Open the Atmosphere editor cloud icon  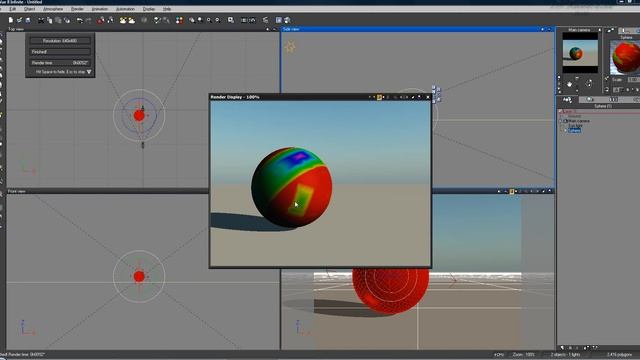(131, 20)
